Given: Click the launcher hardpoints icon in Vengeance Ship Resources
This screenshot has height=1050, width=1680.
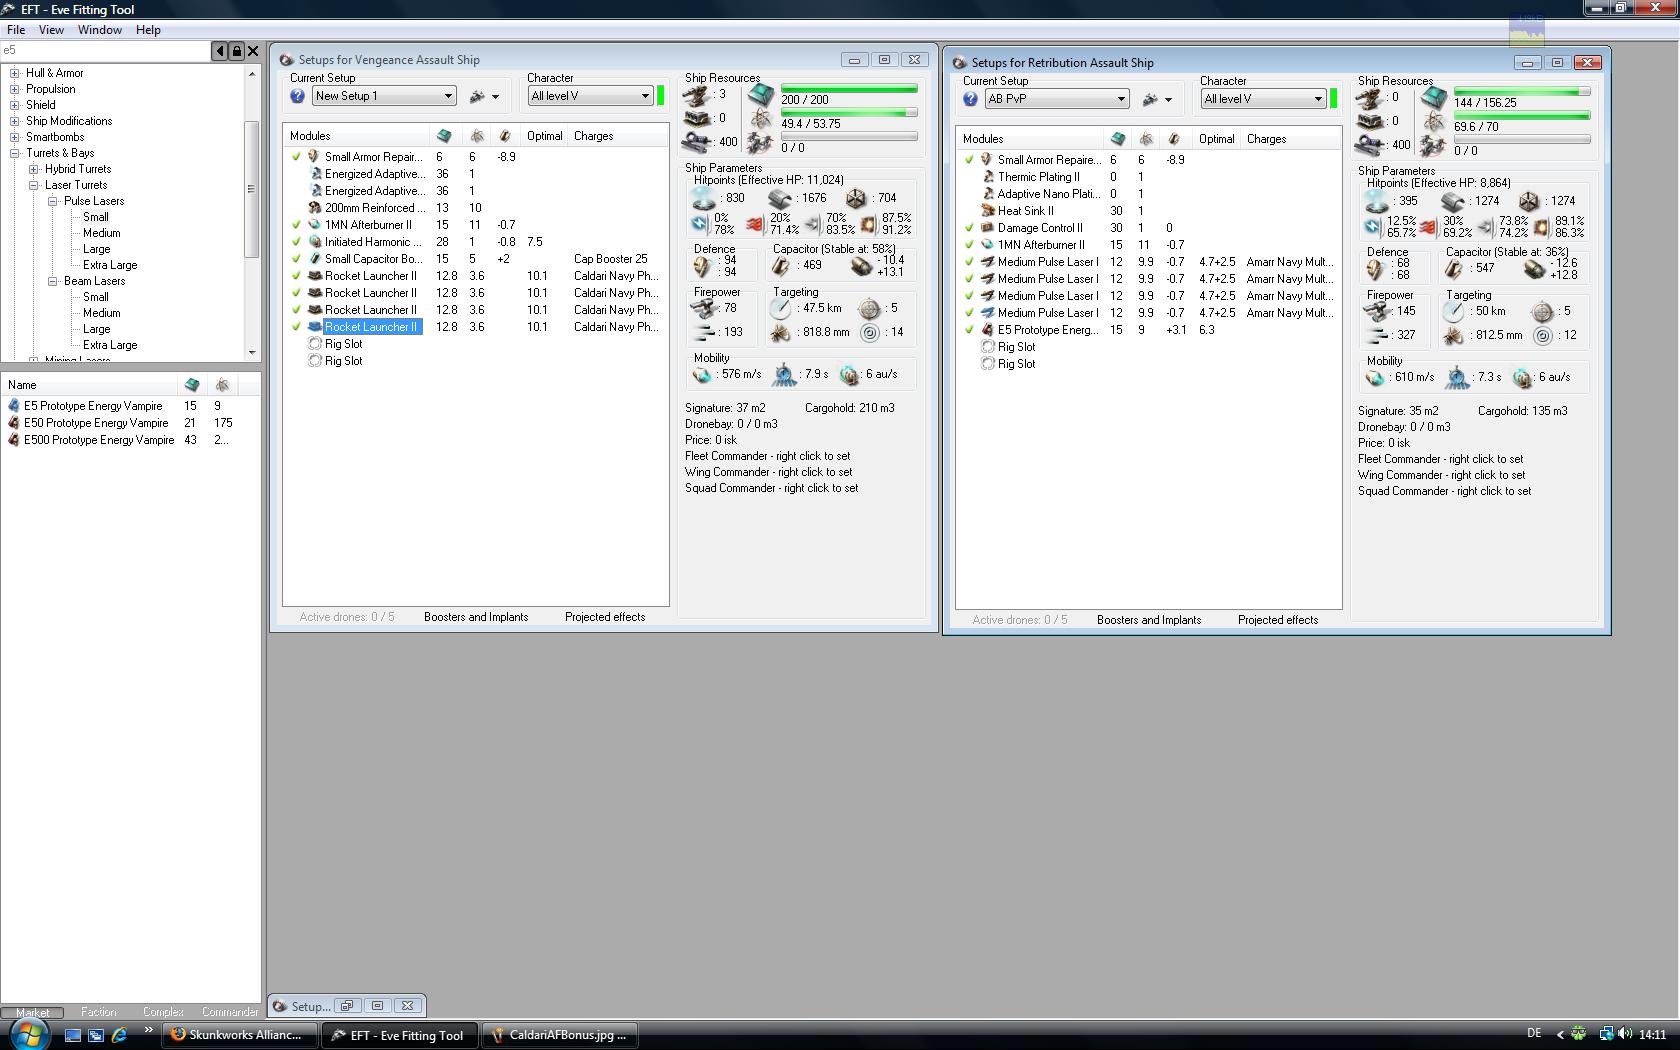Looking at the screenshot, I should 697,118.
